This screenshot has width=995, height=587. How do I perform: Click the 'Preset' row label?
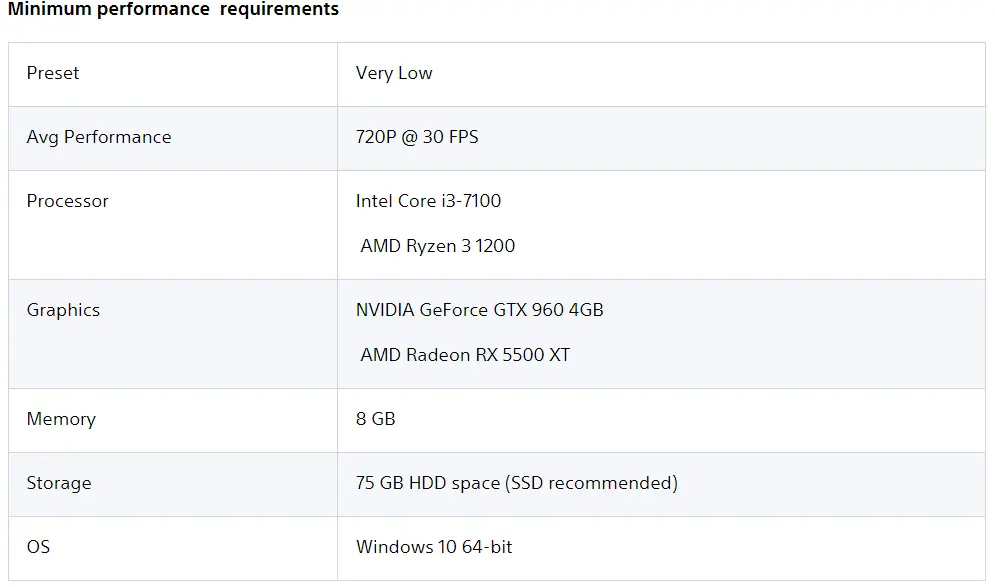point(53,73)
